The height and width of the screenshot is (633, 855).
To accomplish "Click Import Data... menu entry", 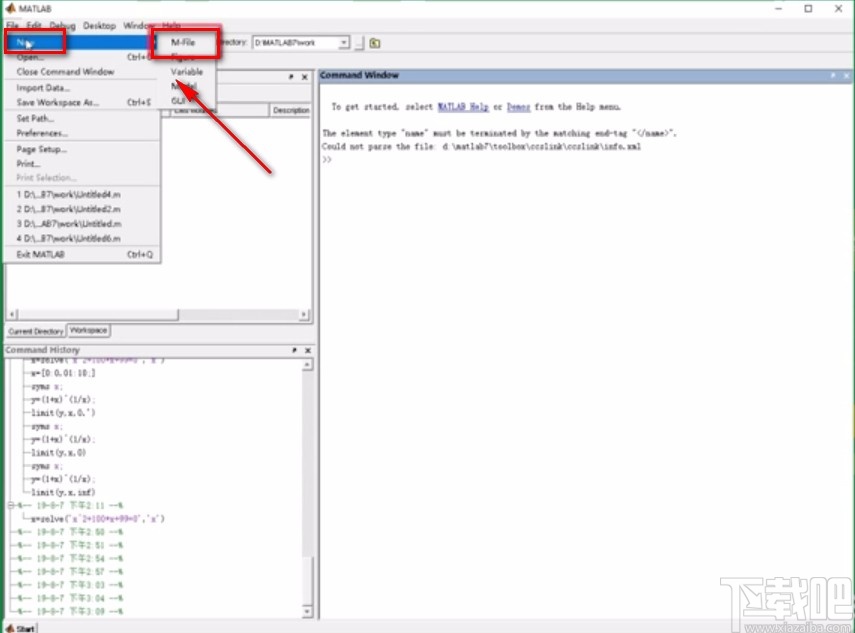I will point(43,88).
